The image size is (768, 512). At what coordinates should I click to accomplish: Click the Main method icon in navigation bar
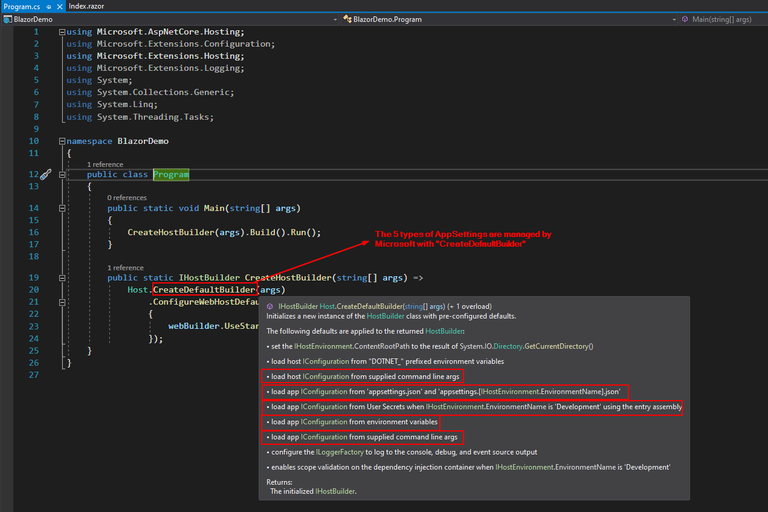coord(686,19)
